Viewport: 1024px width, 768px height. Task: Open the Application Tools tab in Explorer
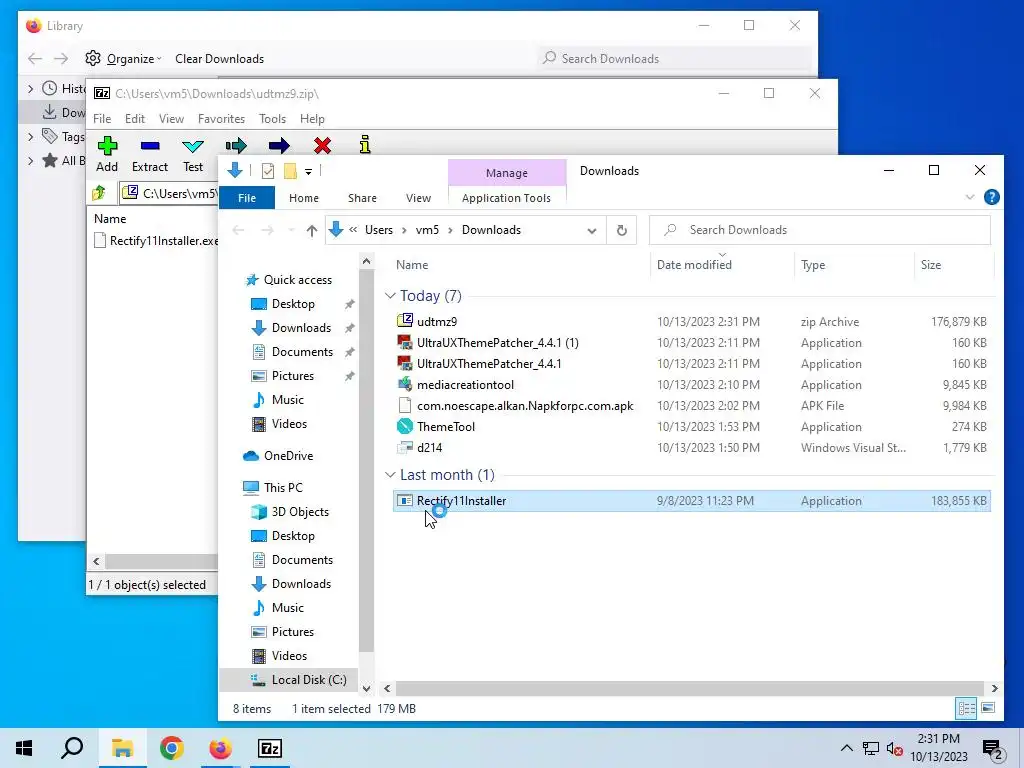[x=506, y=198]
